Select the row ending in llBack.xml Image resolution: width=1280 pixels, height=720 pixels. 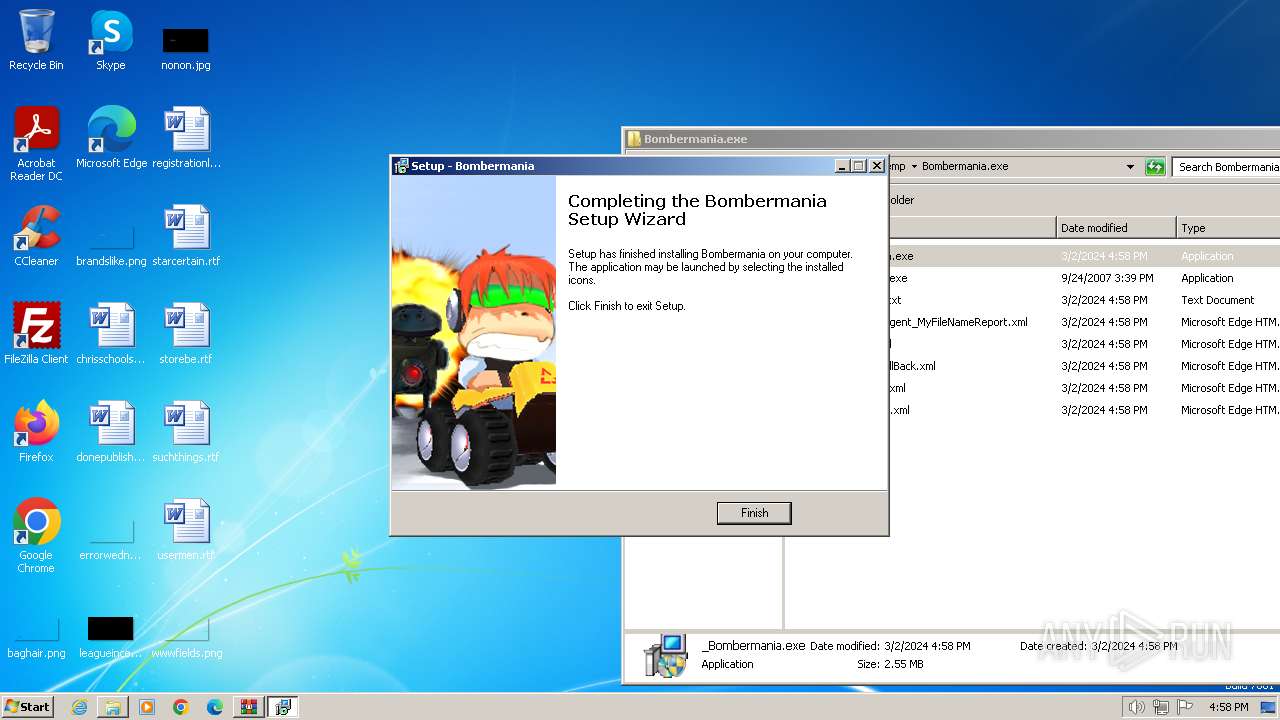[1084, 366]
